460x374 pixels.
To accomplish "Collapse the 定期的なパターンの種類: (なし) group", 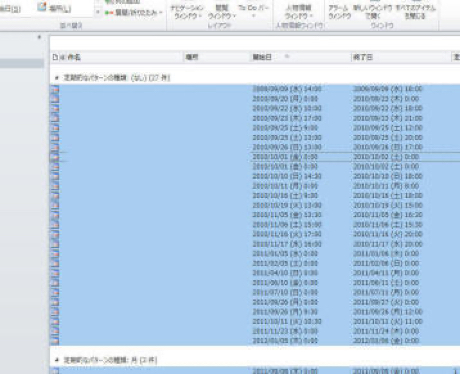I will coord(56,78).
